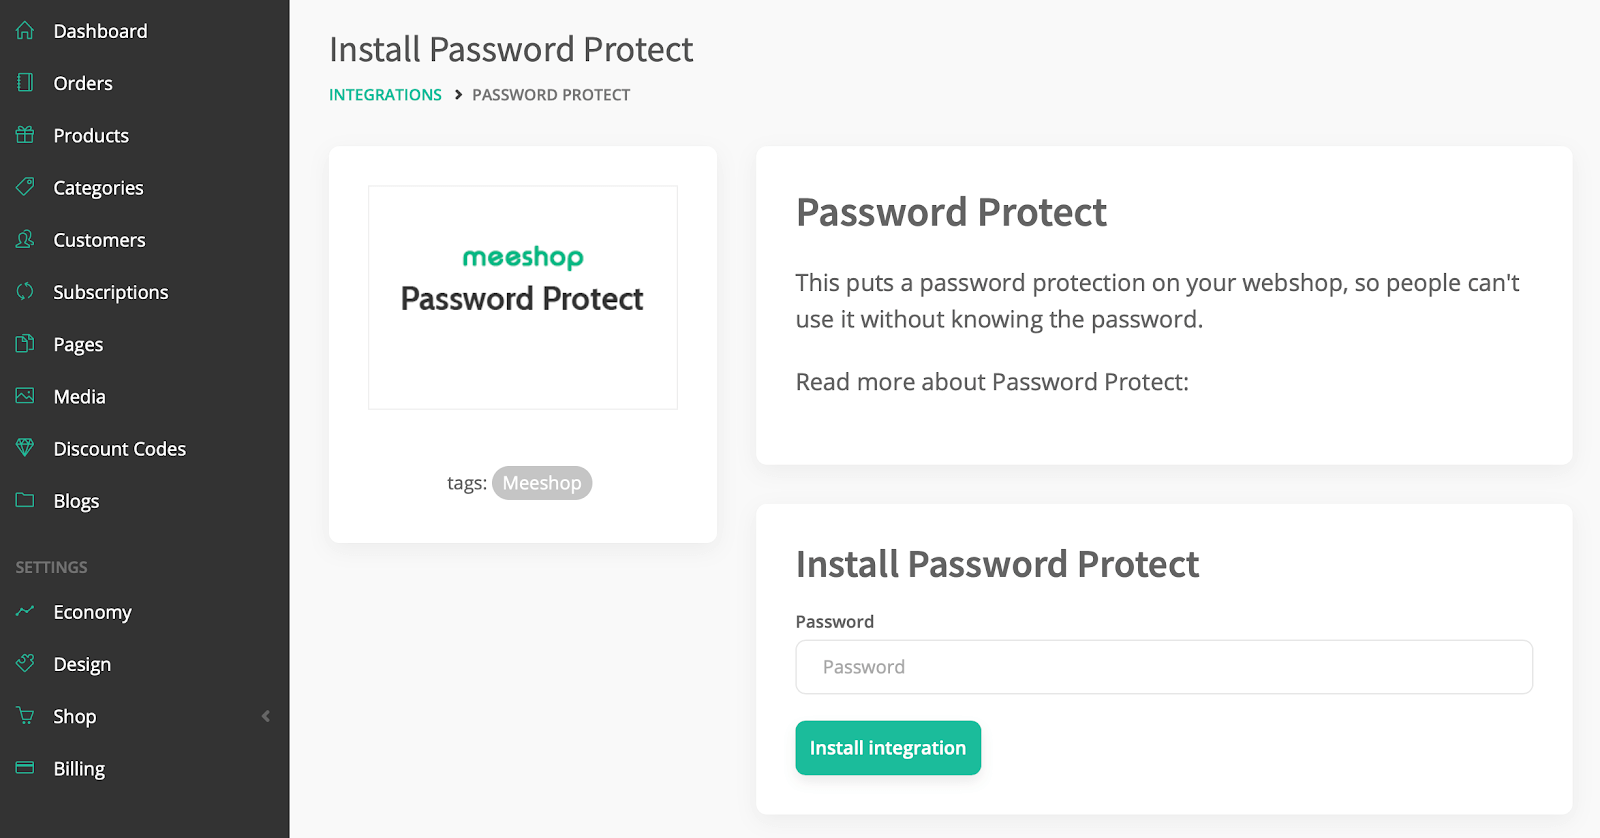The height and width of the screenshot is (838, 1600).
Task: Focus the Password input field
Action: 1164,667
